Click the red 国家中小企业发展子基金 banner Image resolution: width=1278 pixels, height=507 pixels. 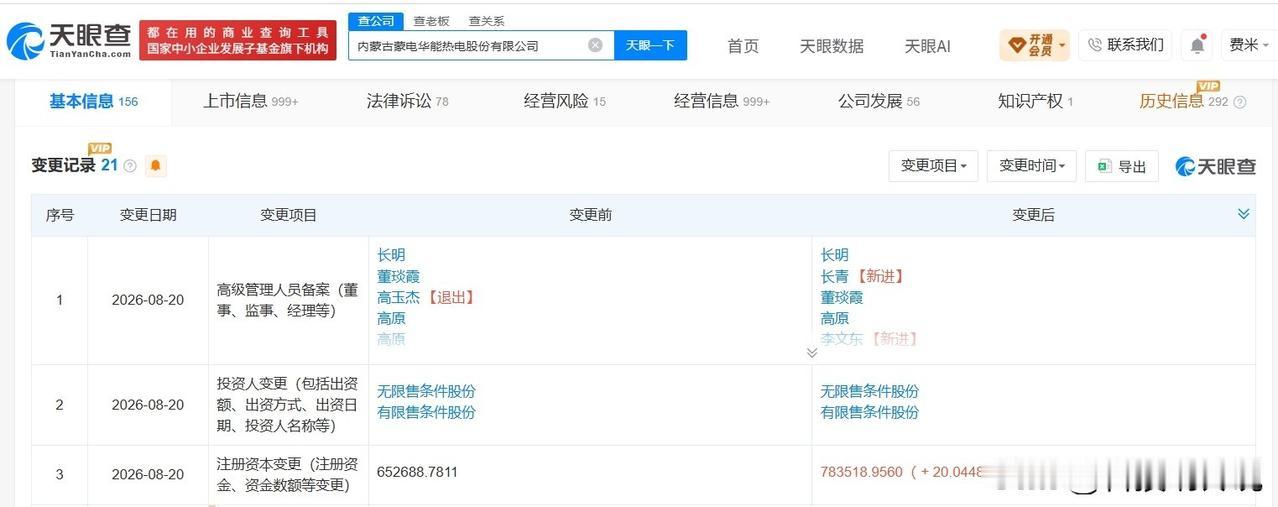click(238, 40)
